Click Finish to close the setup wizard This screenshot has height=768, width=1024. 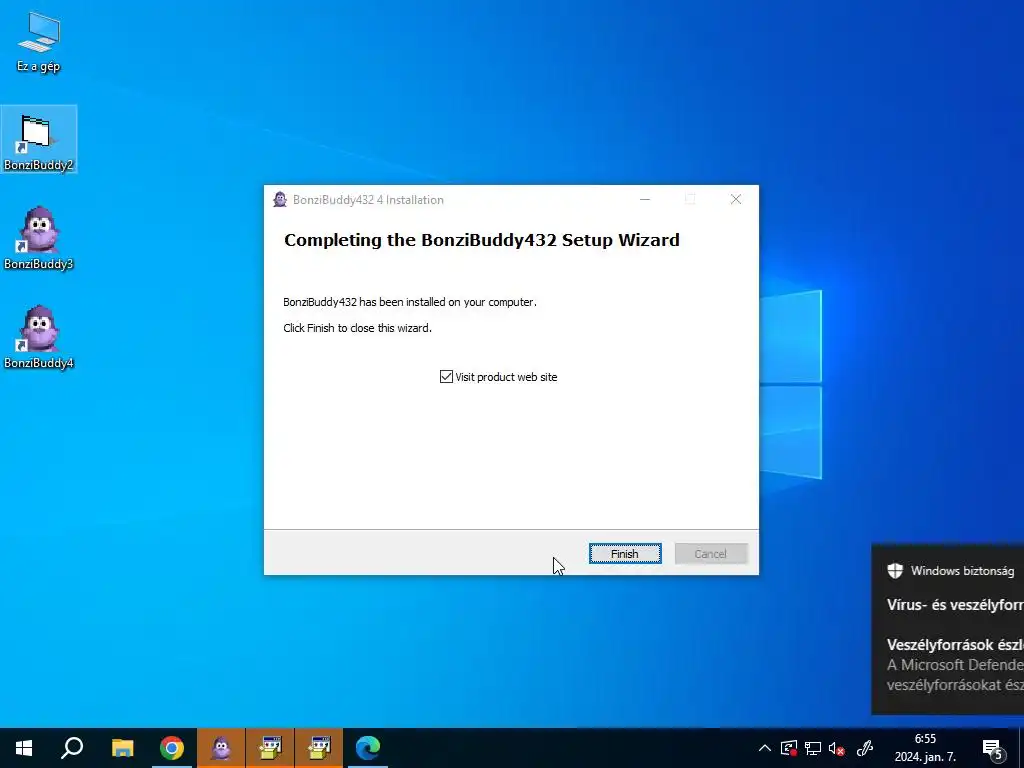click(625, 554)
